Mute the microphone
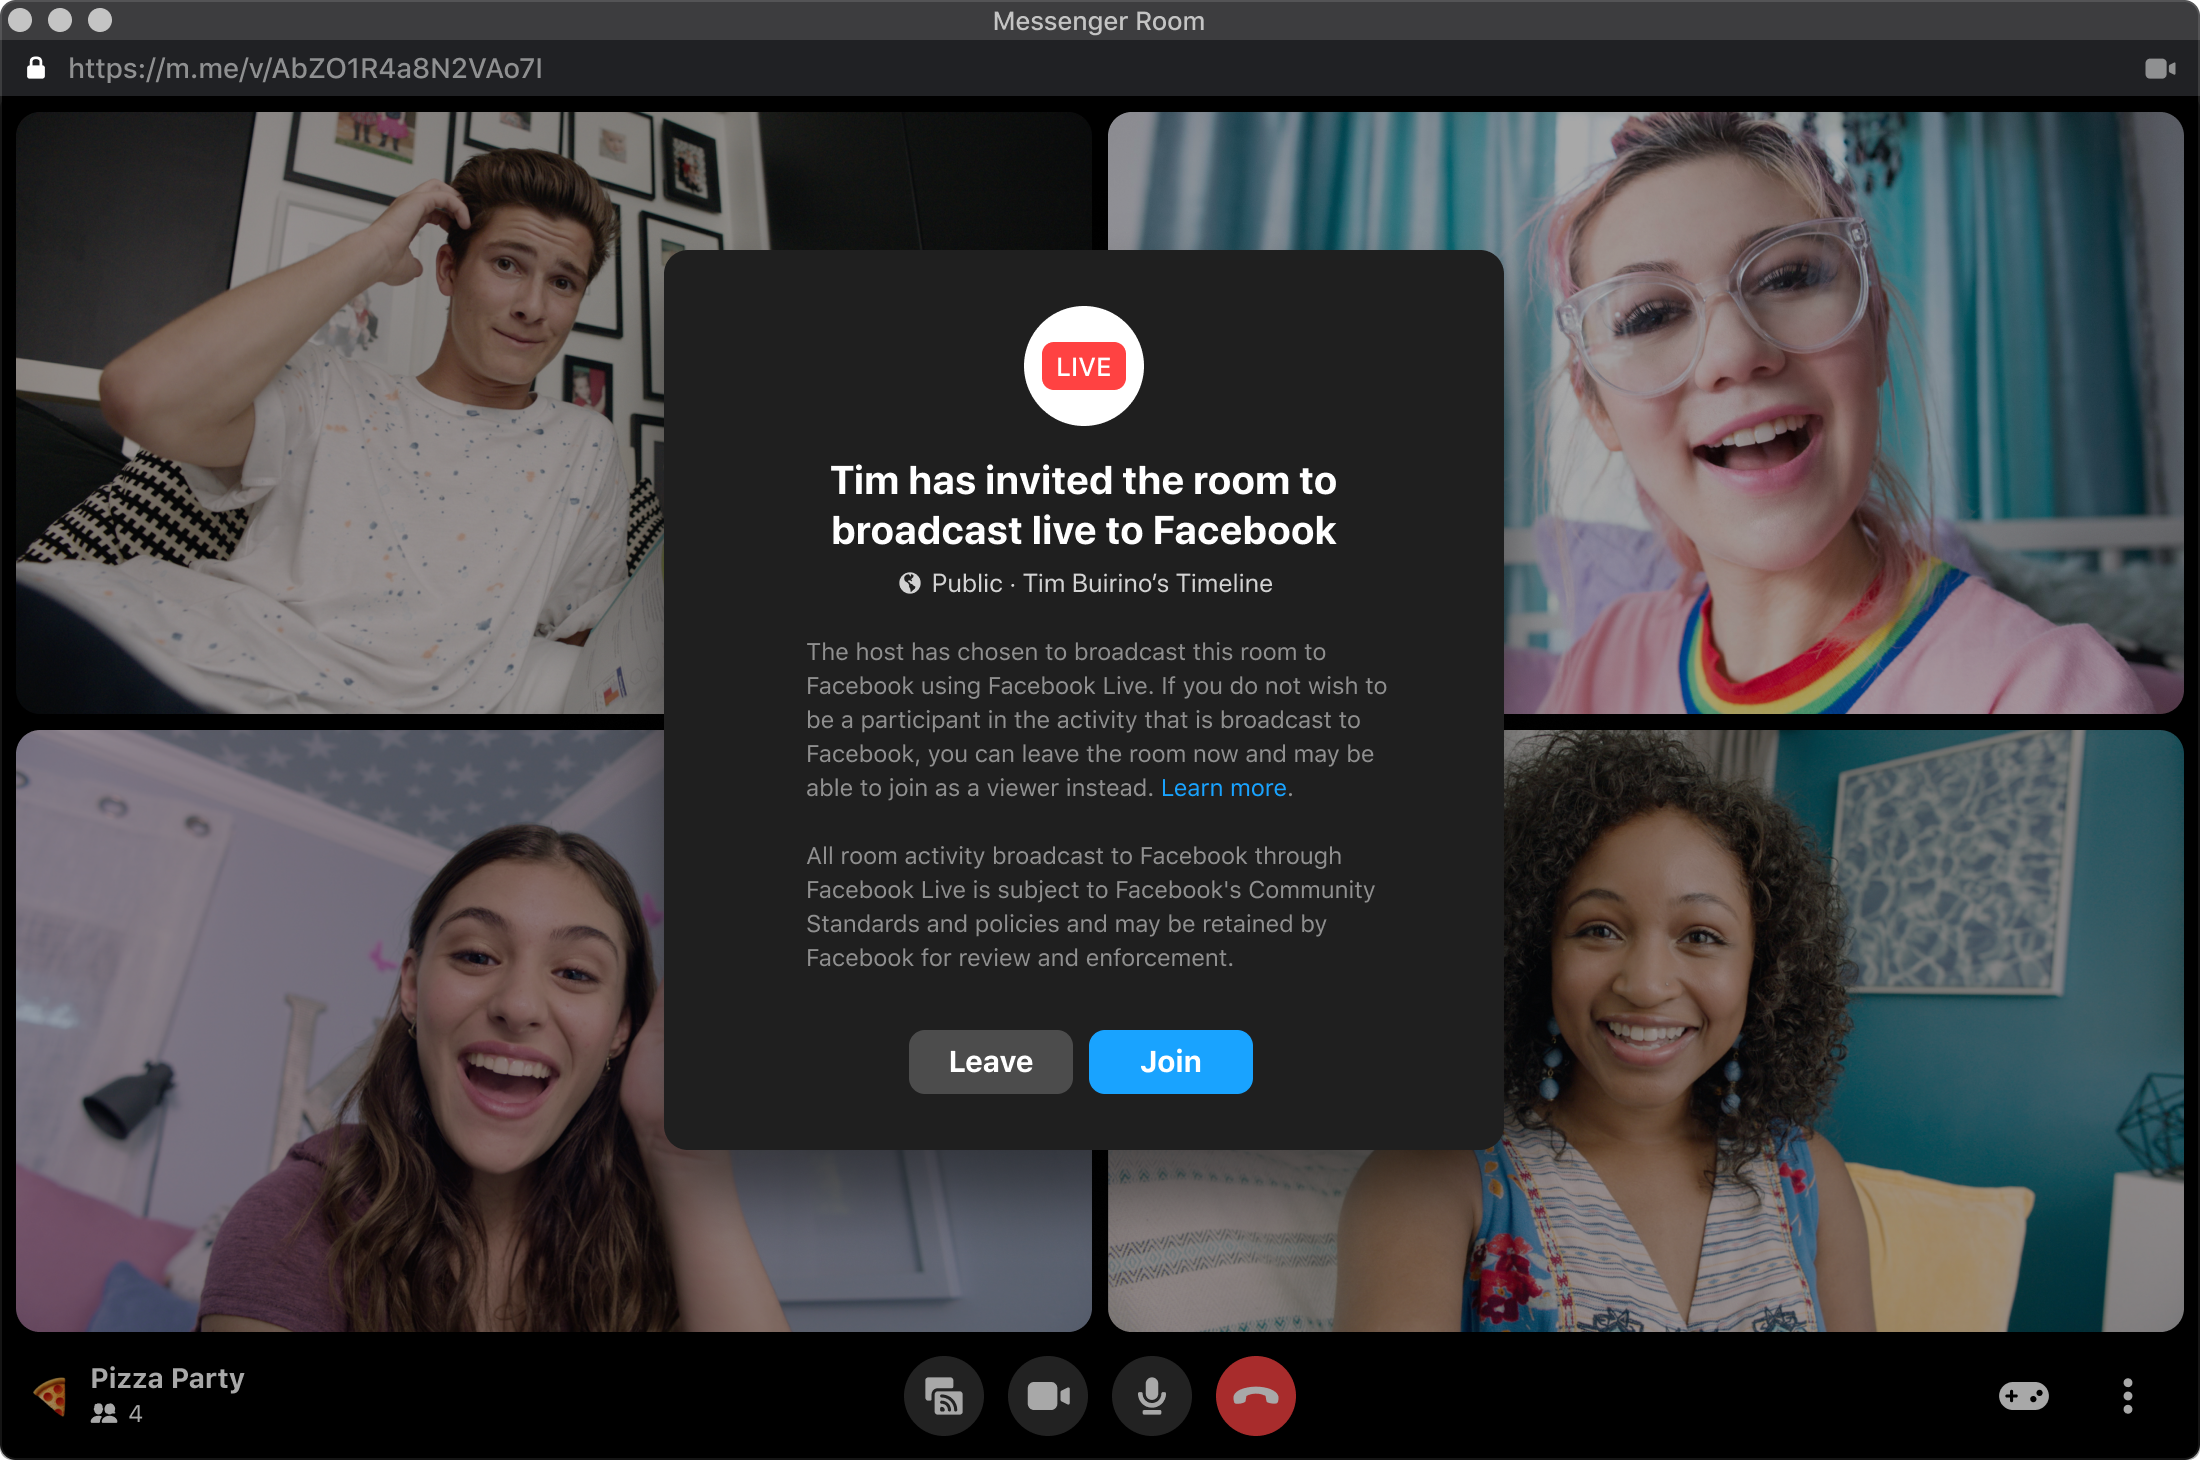 pyautogui.click(x=1152, y=1396)
